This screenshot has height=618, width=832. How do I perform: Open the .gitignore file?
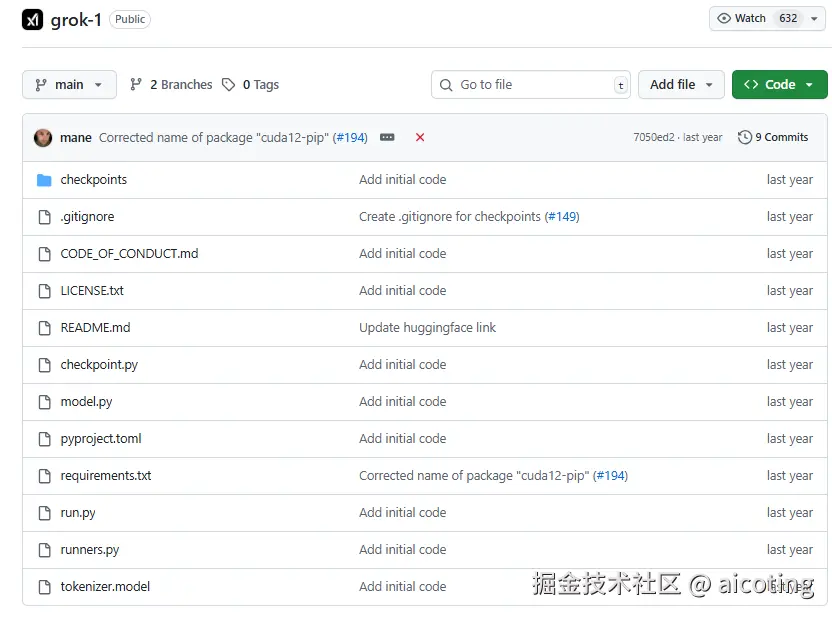tap(87, 217)
